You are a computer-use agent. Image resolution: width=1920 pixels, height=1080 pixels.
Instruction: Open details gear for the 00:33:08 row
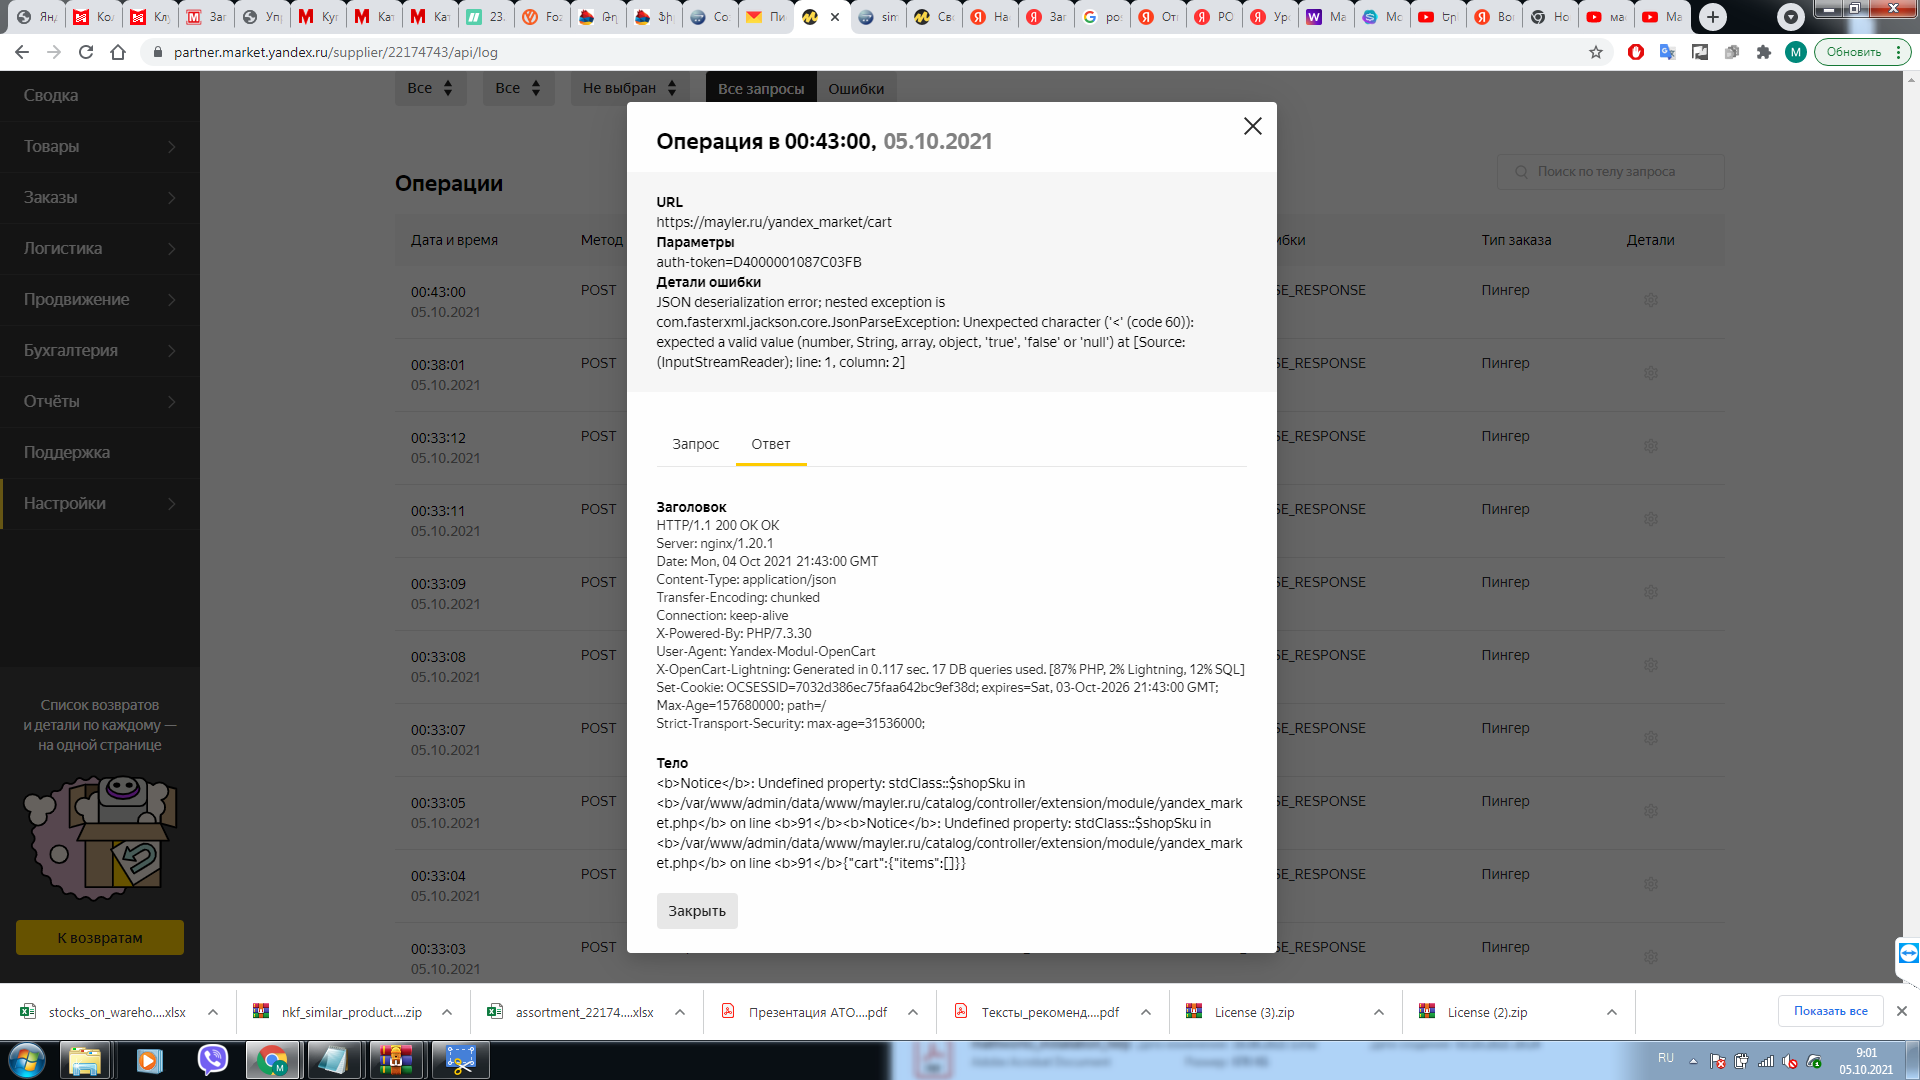click(x=1651, y=665)
